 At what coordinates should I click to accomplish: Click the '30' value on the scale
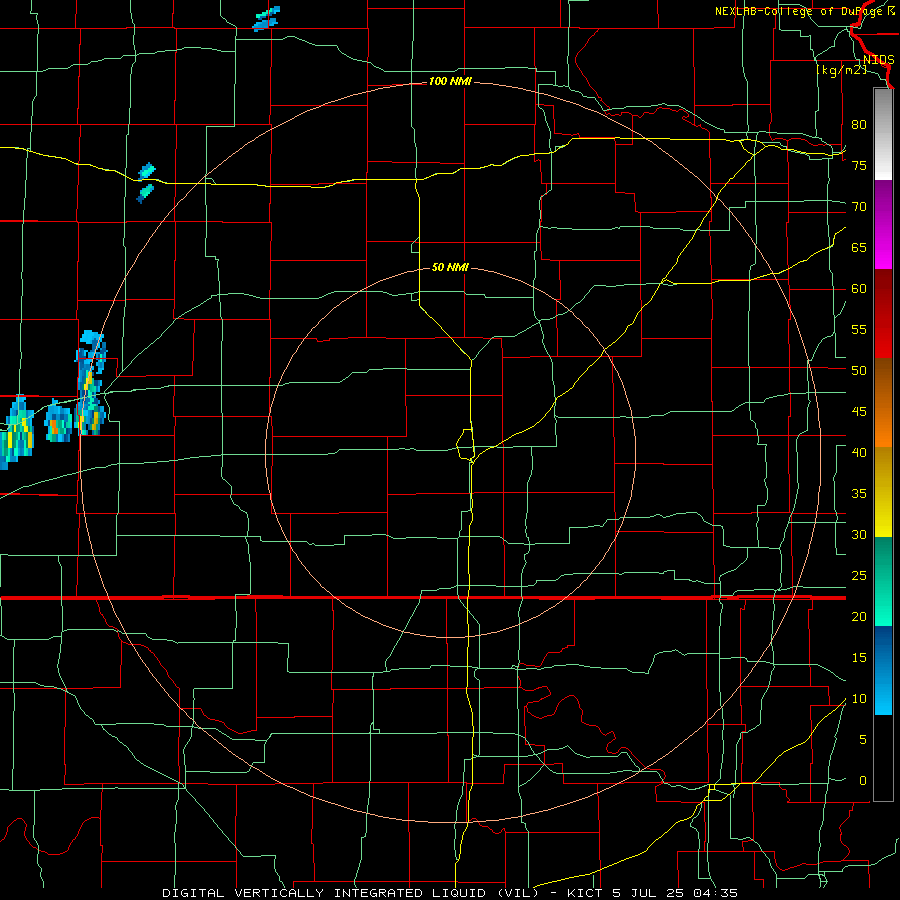click(x=859, y=535)
